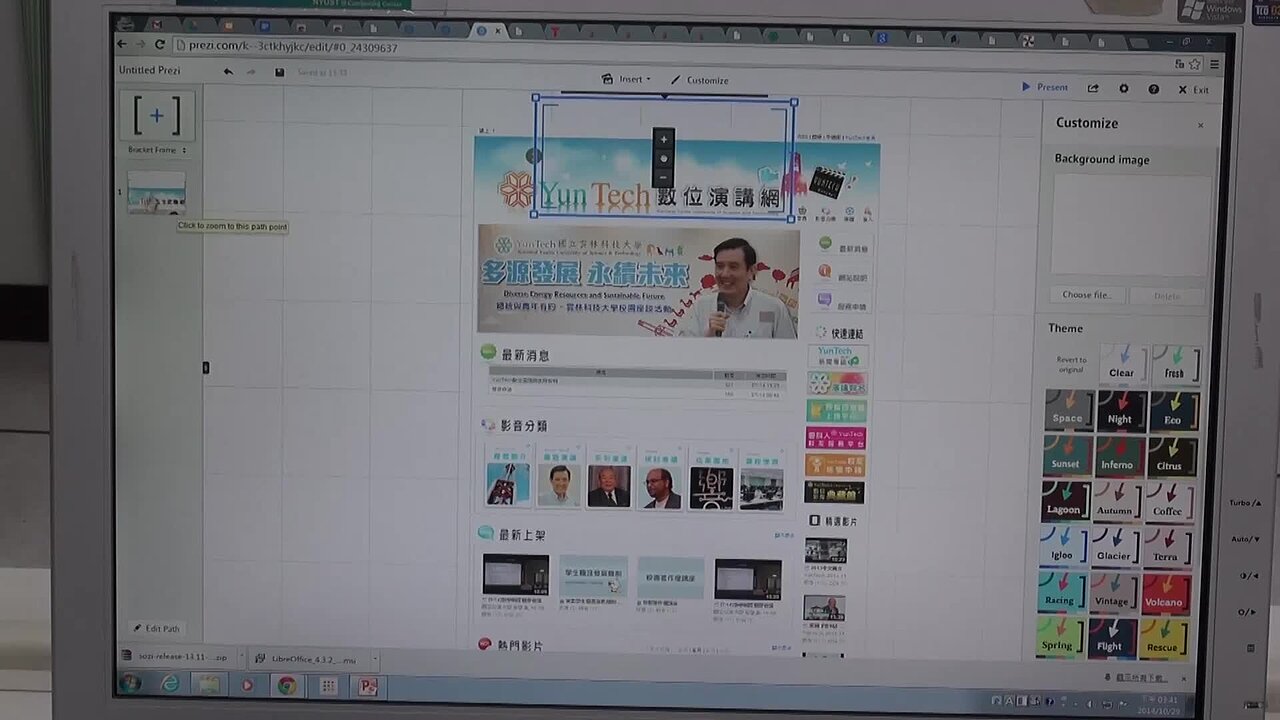This screenshot has width=1280, height=720.
Task: Open Windows Media Player from taskbar
Action: click(247, 685)
